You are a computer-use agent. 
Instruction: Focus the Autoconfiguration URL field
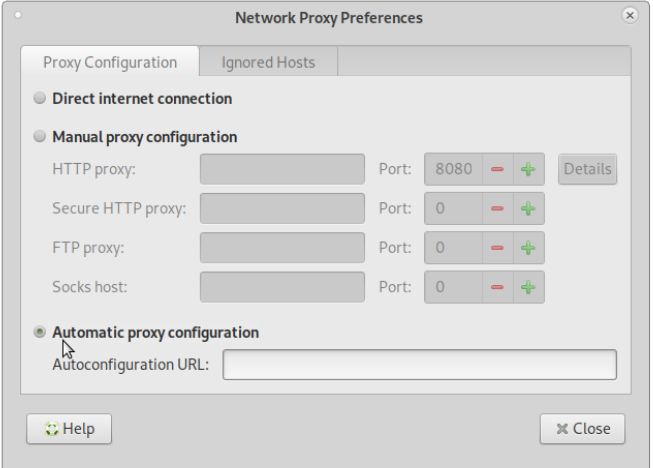pyautogui.click(x=420, y=364)
